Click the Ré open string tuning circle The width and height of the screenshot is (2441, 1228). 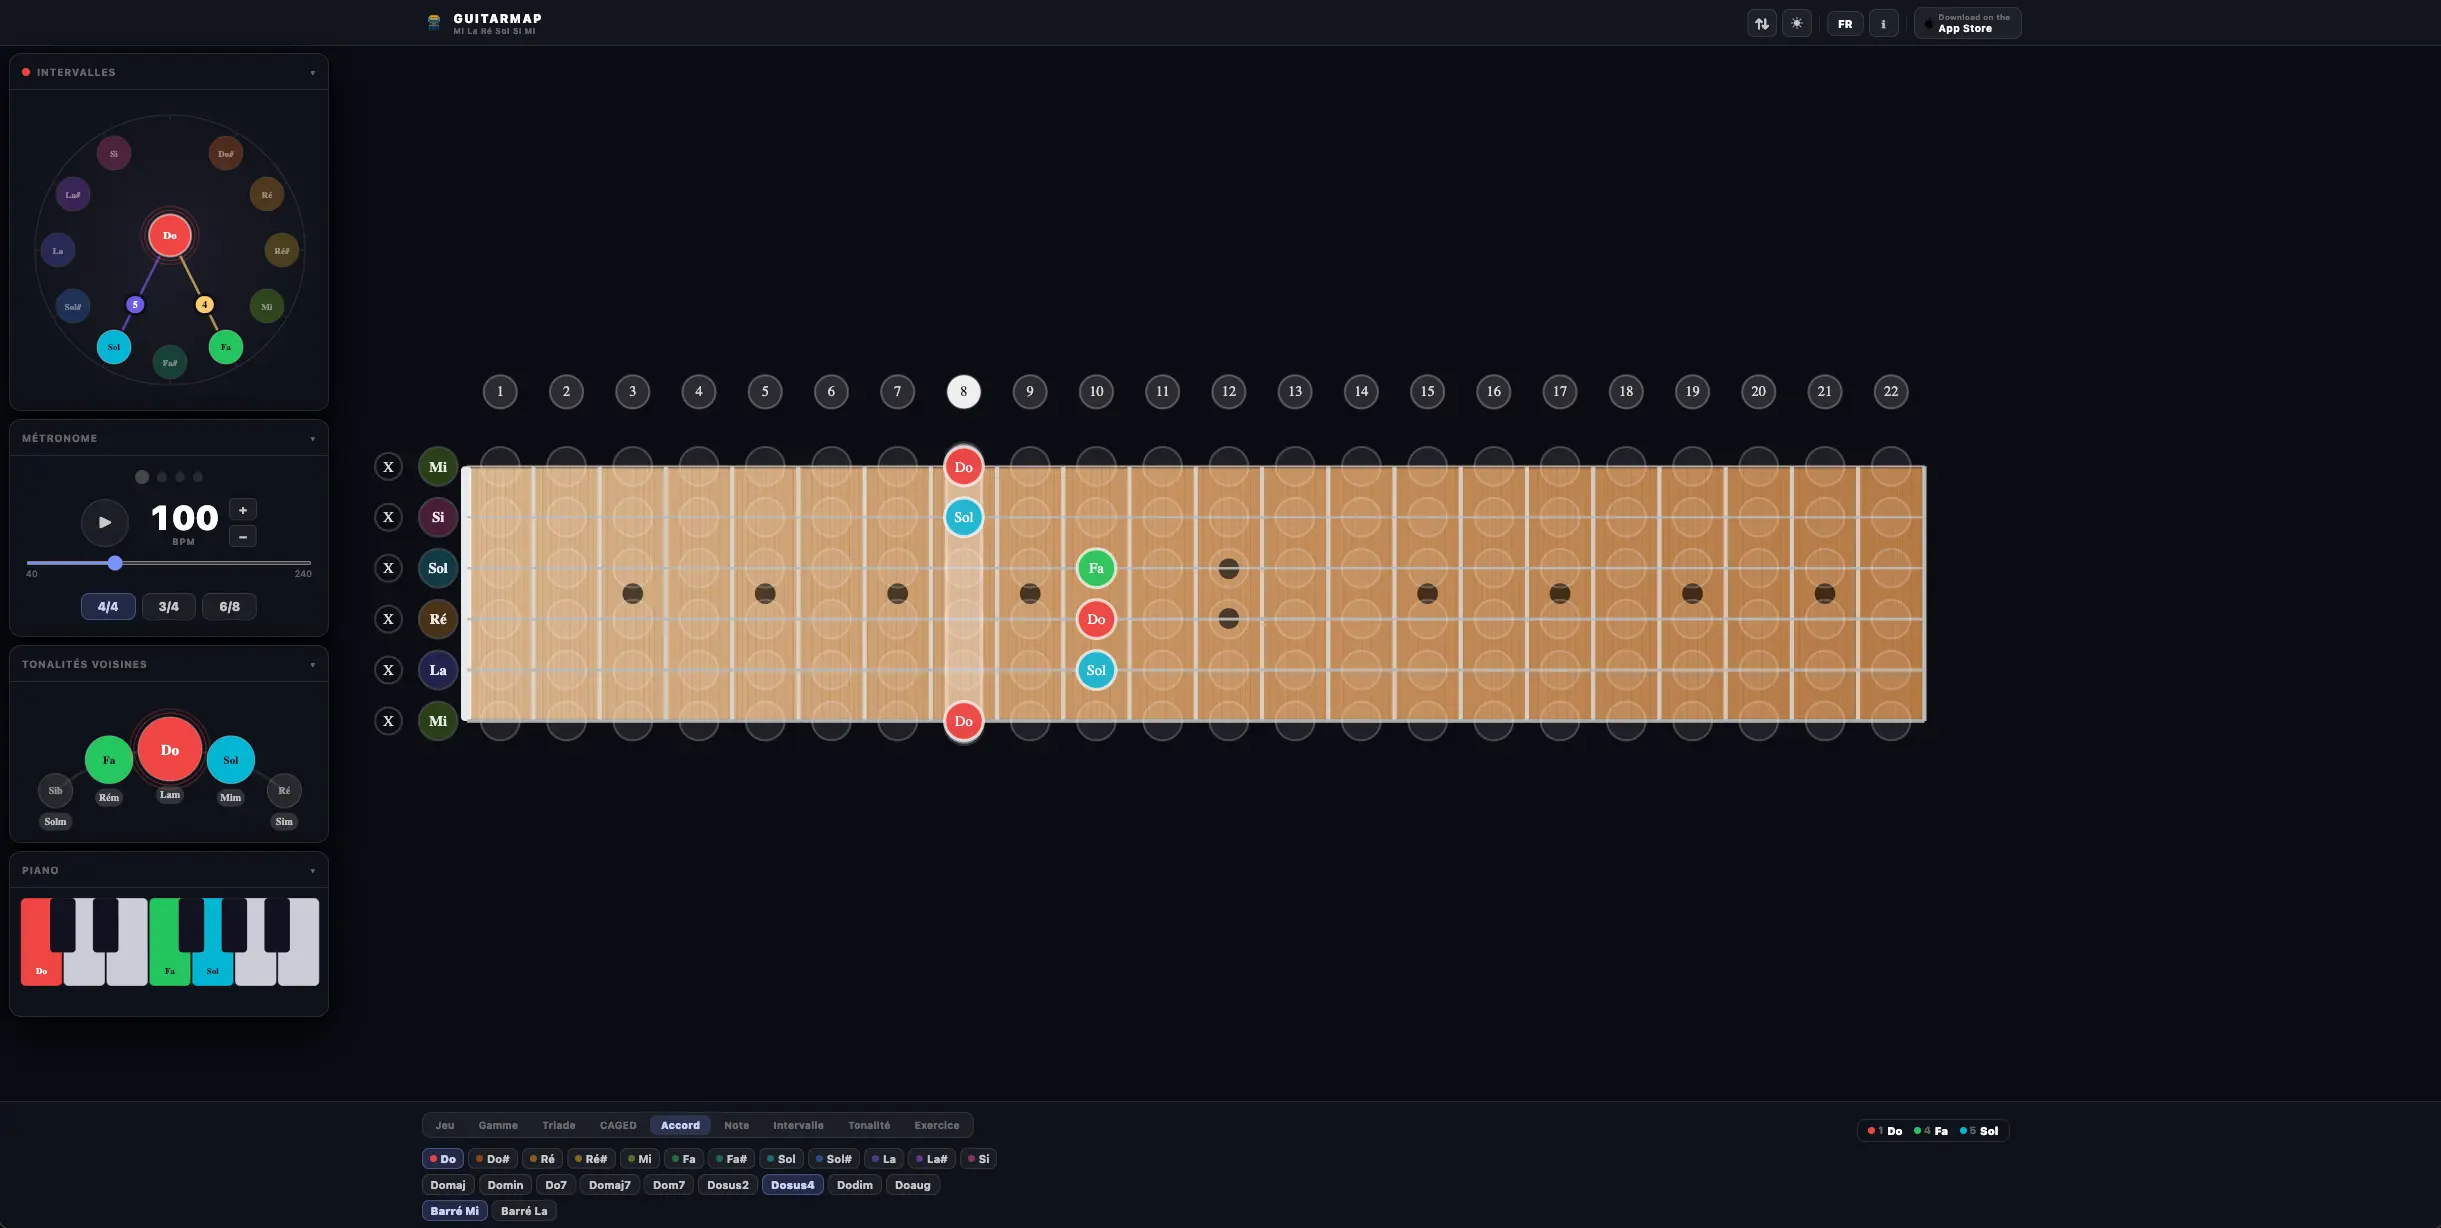tap(438, 619)
